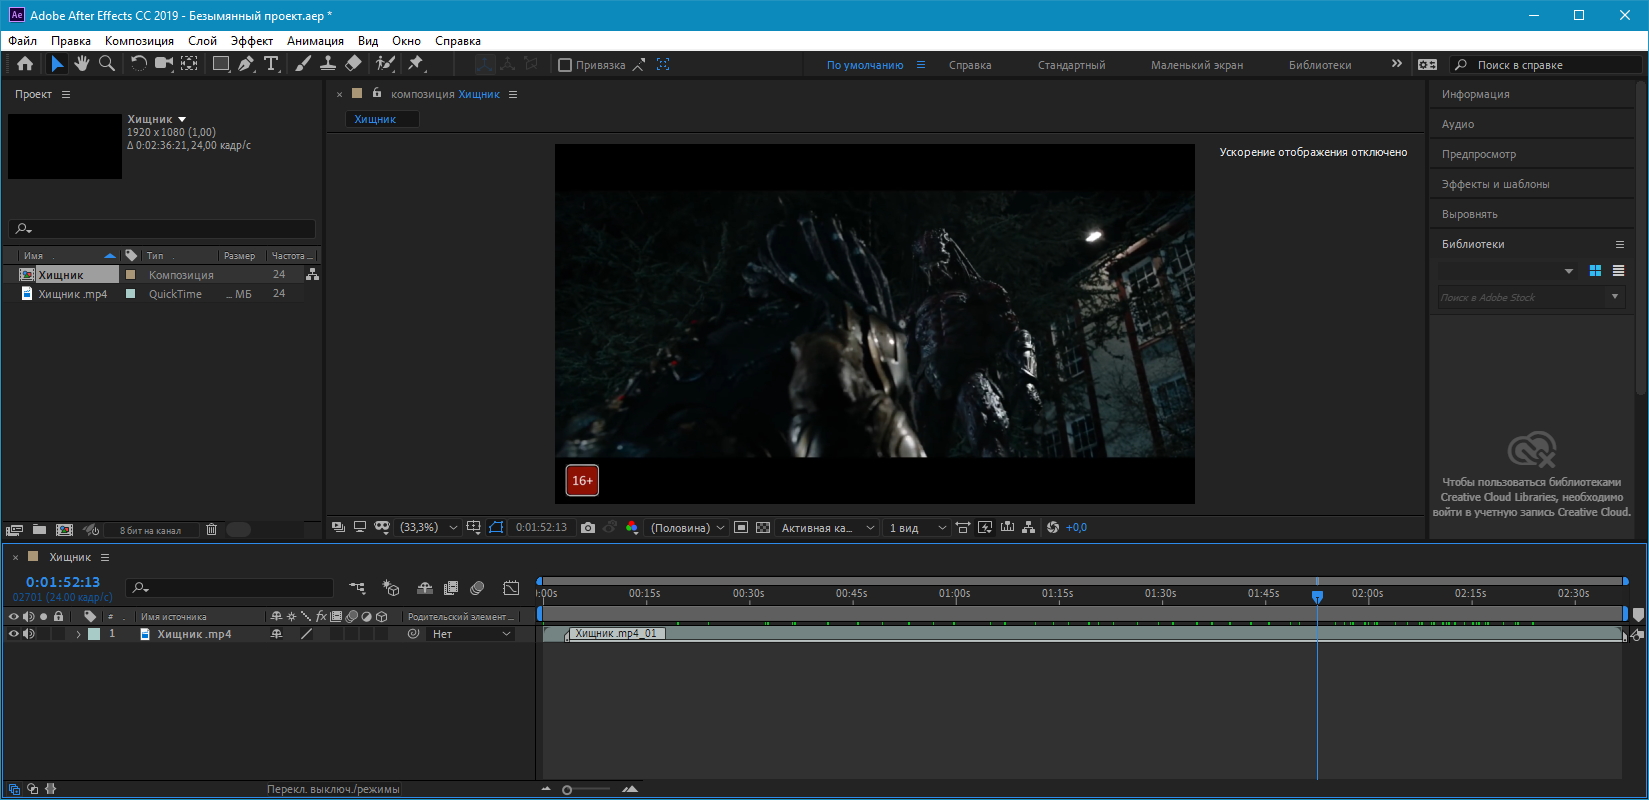Screen dimensions: 1649x800
Task: Select the Clone Stamp tool
Action: (328, 64)
